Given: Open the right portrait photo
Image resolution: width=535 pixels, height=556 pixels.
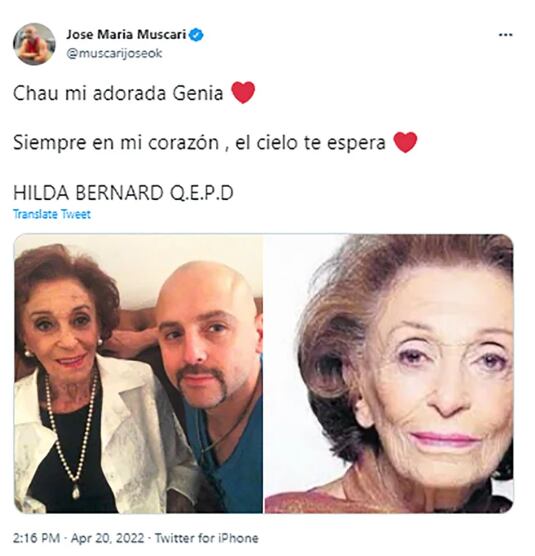Looking at the screenshot, I should pos(389,373).
